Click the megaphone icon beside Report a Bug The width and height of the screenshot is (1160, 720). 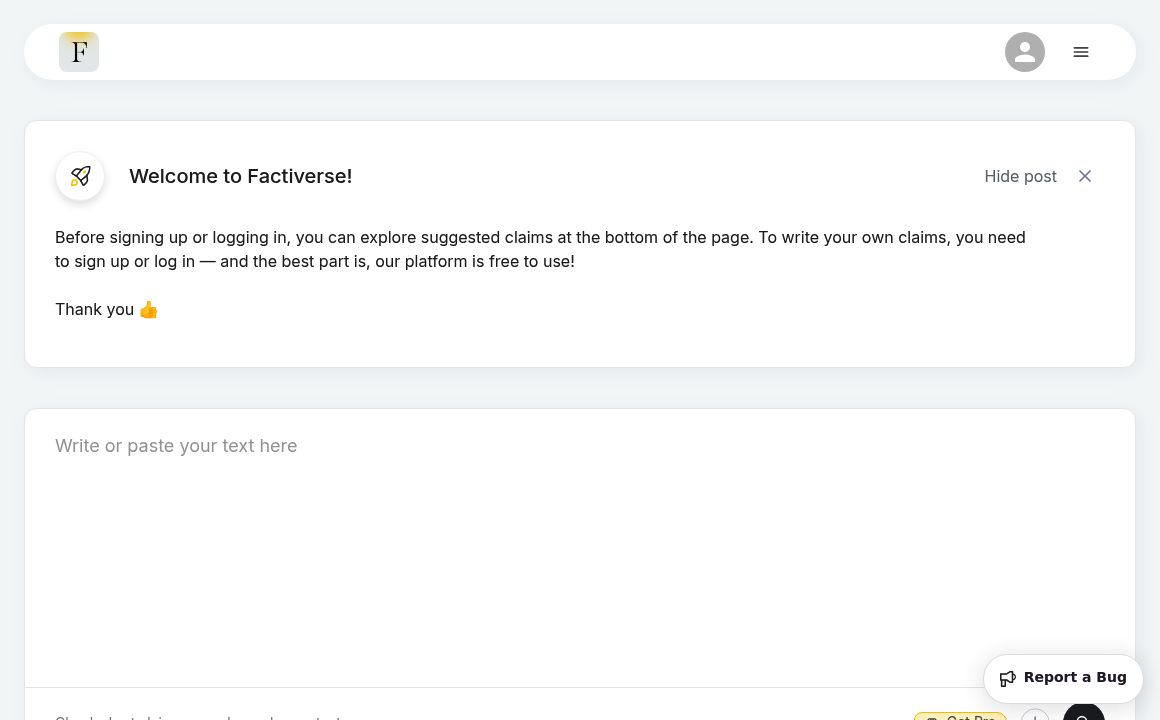(1008, 678)
